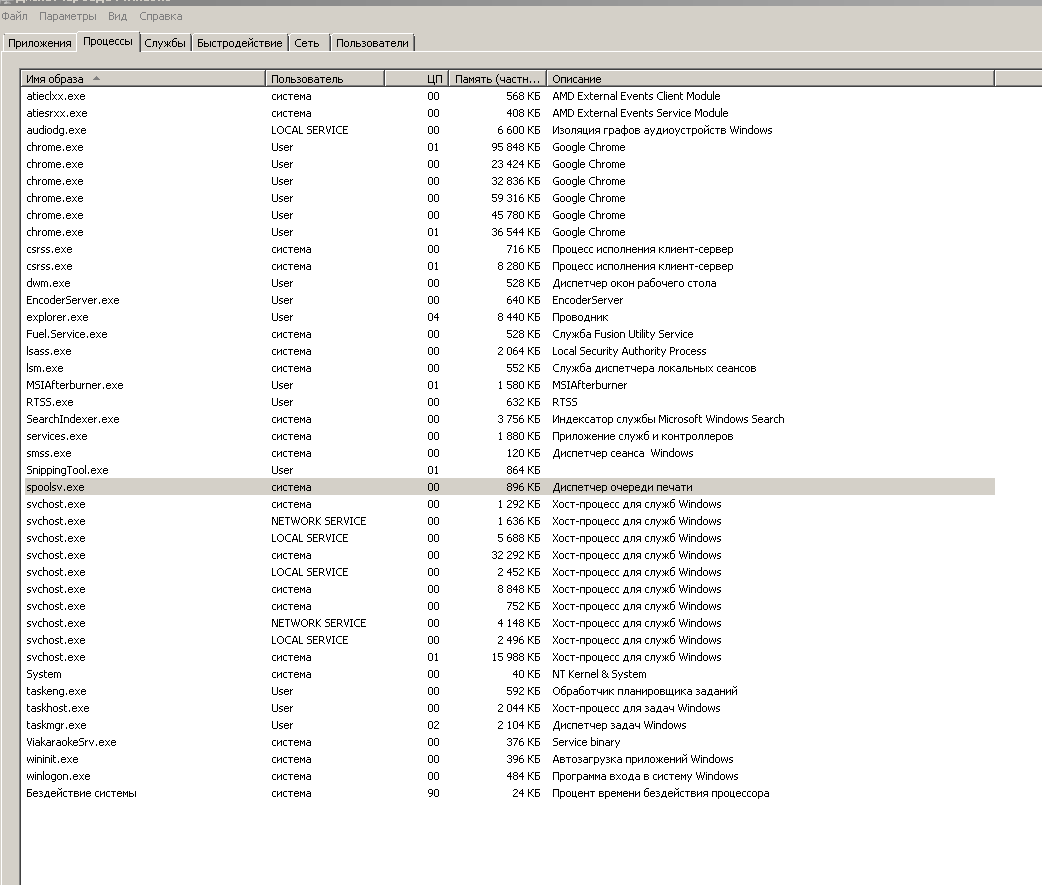Switch to the Сеть tab
Image resolution: width=1042 pixels, height=885 pixels.
[x=307, y=43]
